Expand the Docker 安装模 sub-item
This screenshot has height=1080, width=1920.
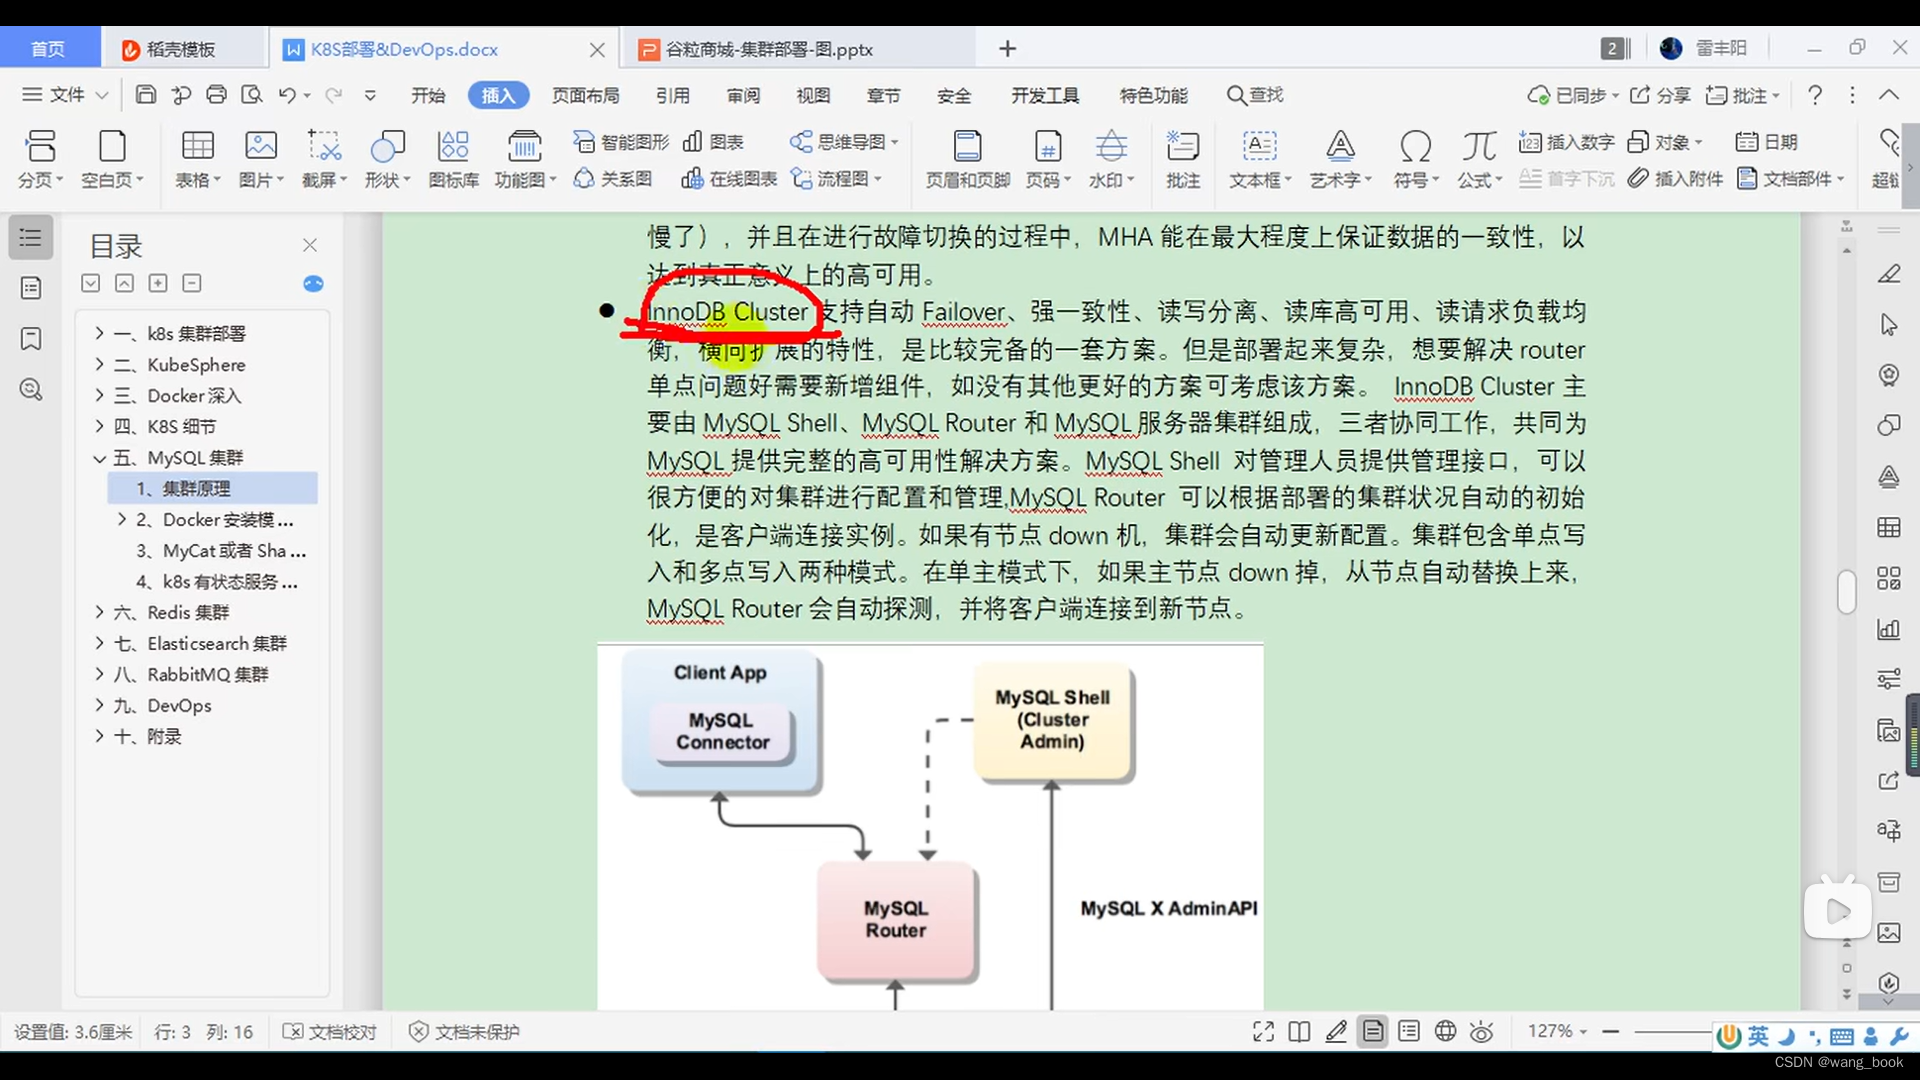click(x=122, y=519)
